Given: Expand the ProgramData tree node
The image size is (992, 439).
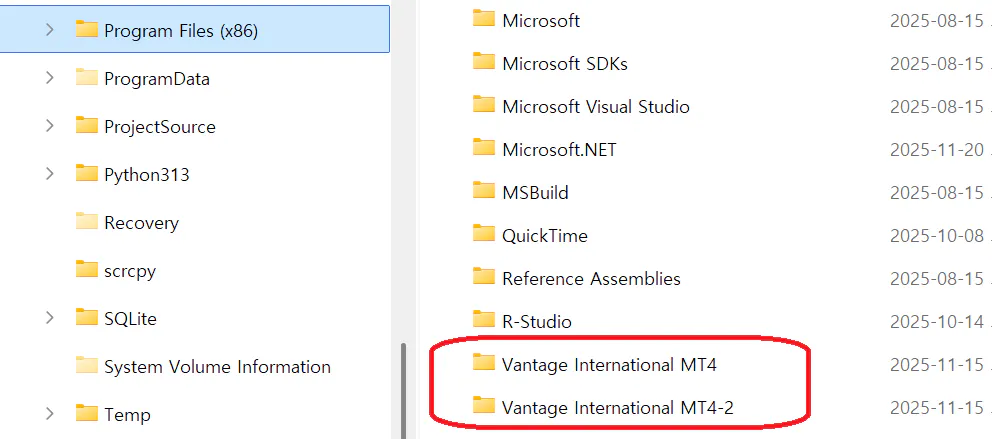Looking at the screenshot, I should [49, 78].
